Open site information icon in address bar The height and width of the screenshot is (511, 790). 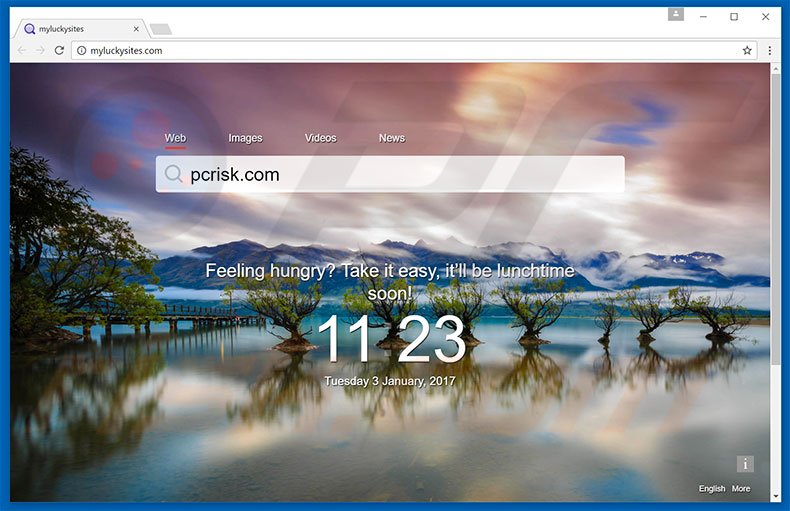click(x=82, y=50)
